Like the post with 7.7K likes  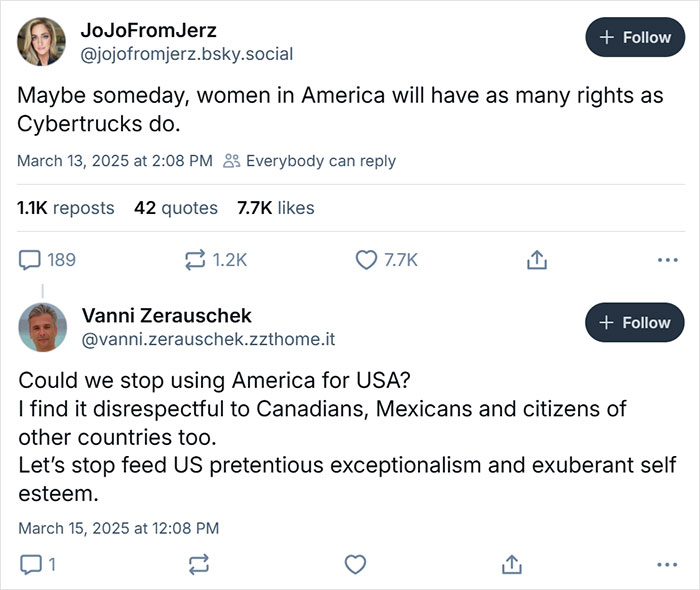[367, 260]
